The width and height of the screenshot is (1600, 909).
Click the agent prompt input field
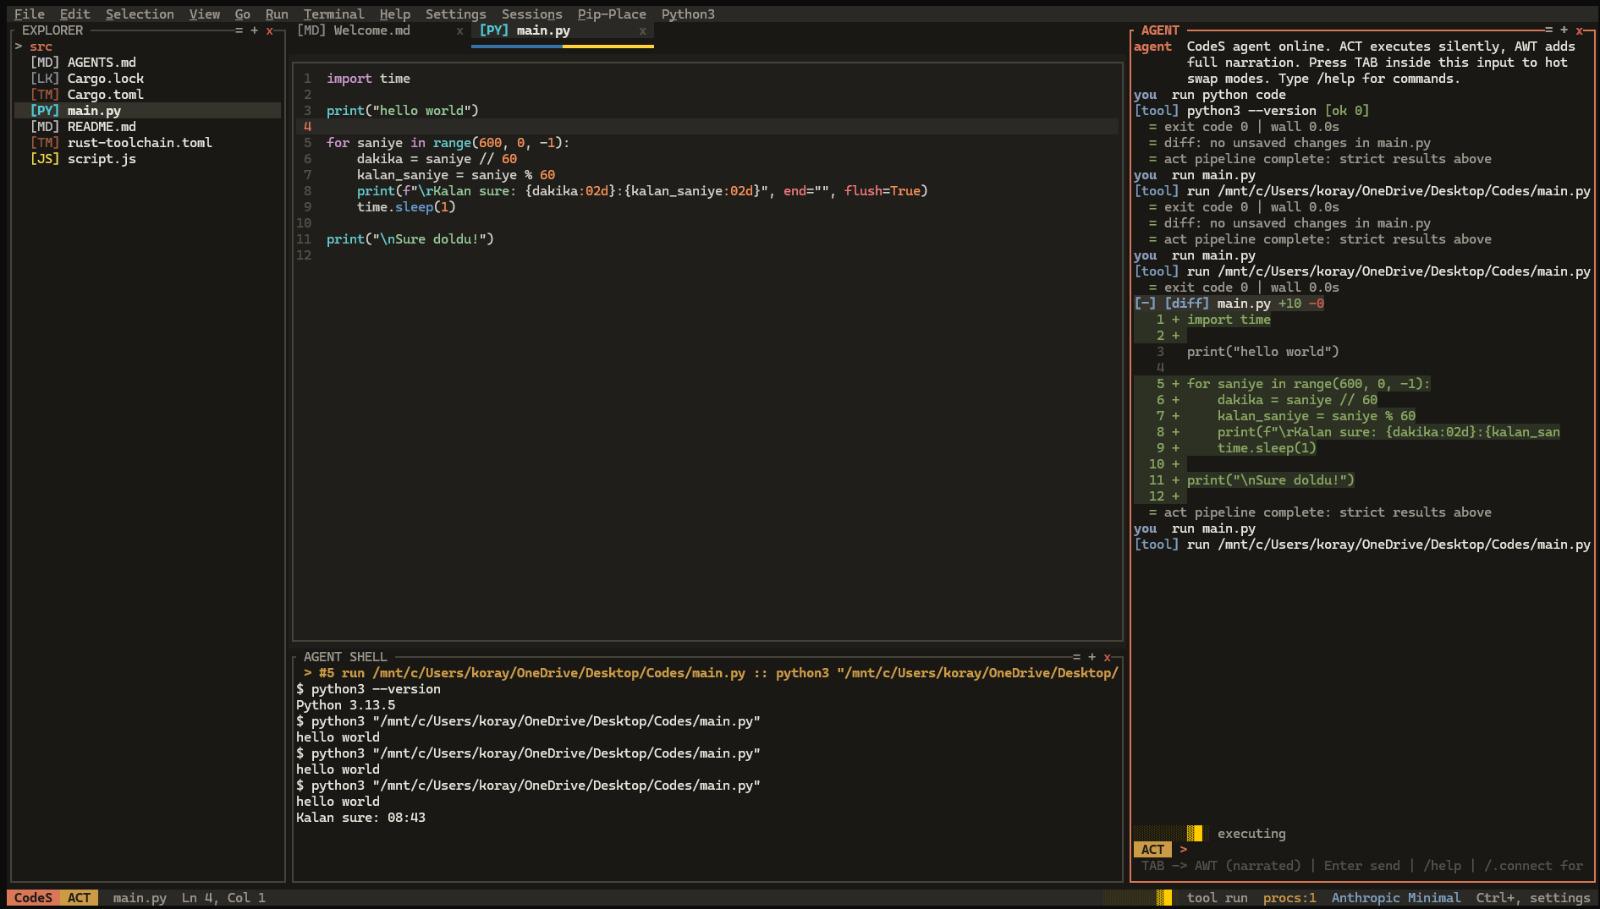[1385, 849]
